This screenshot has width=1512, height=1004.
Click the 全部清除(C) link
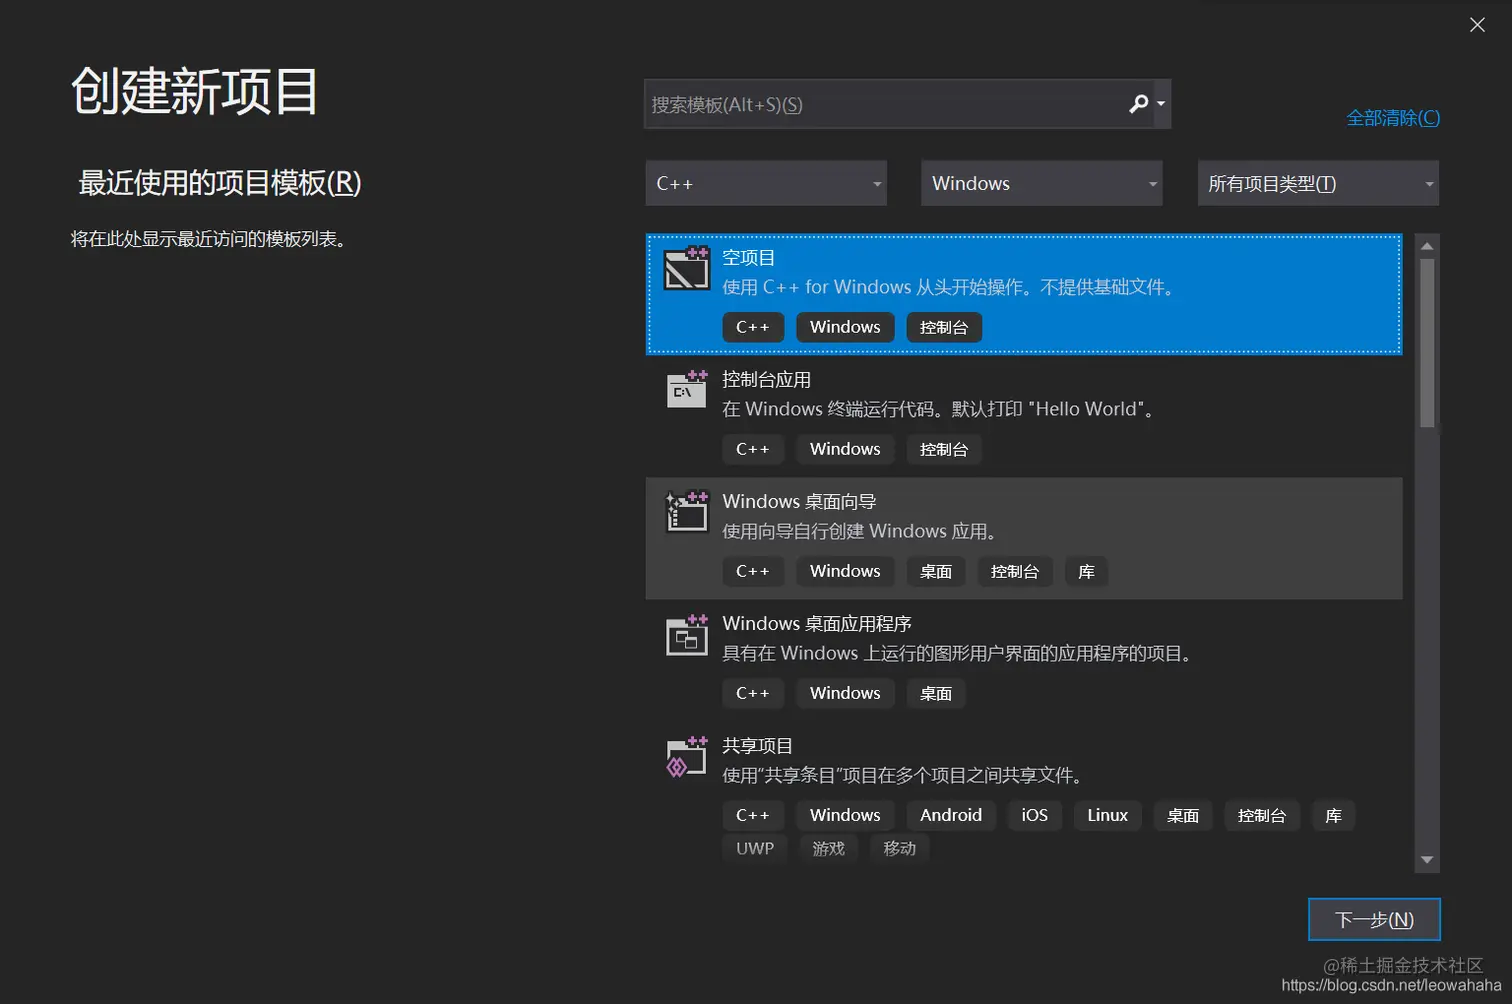pos(1392,117)
